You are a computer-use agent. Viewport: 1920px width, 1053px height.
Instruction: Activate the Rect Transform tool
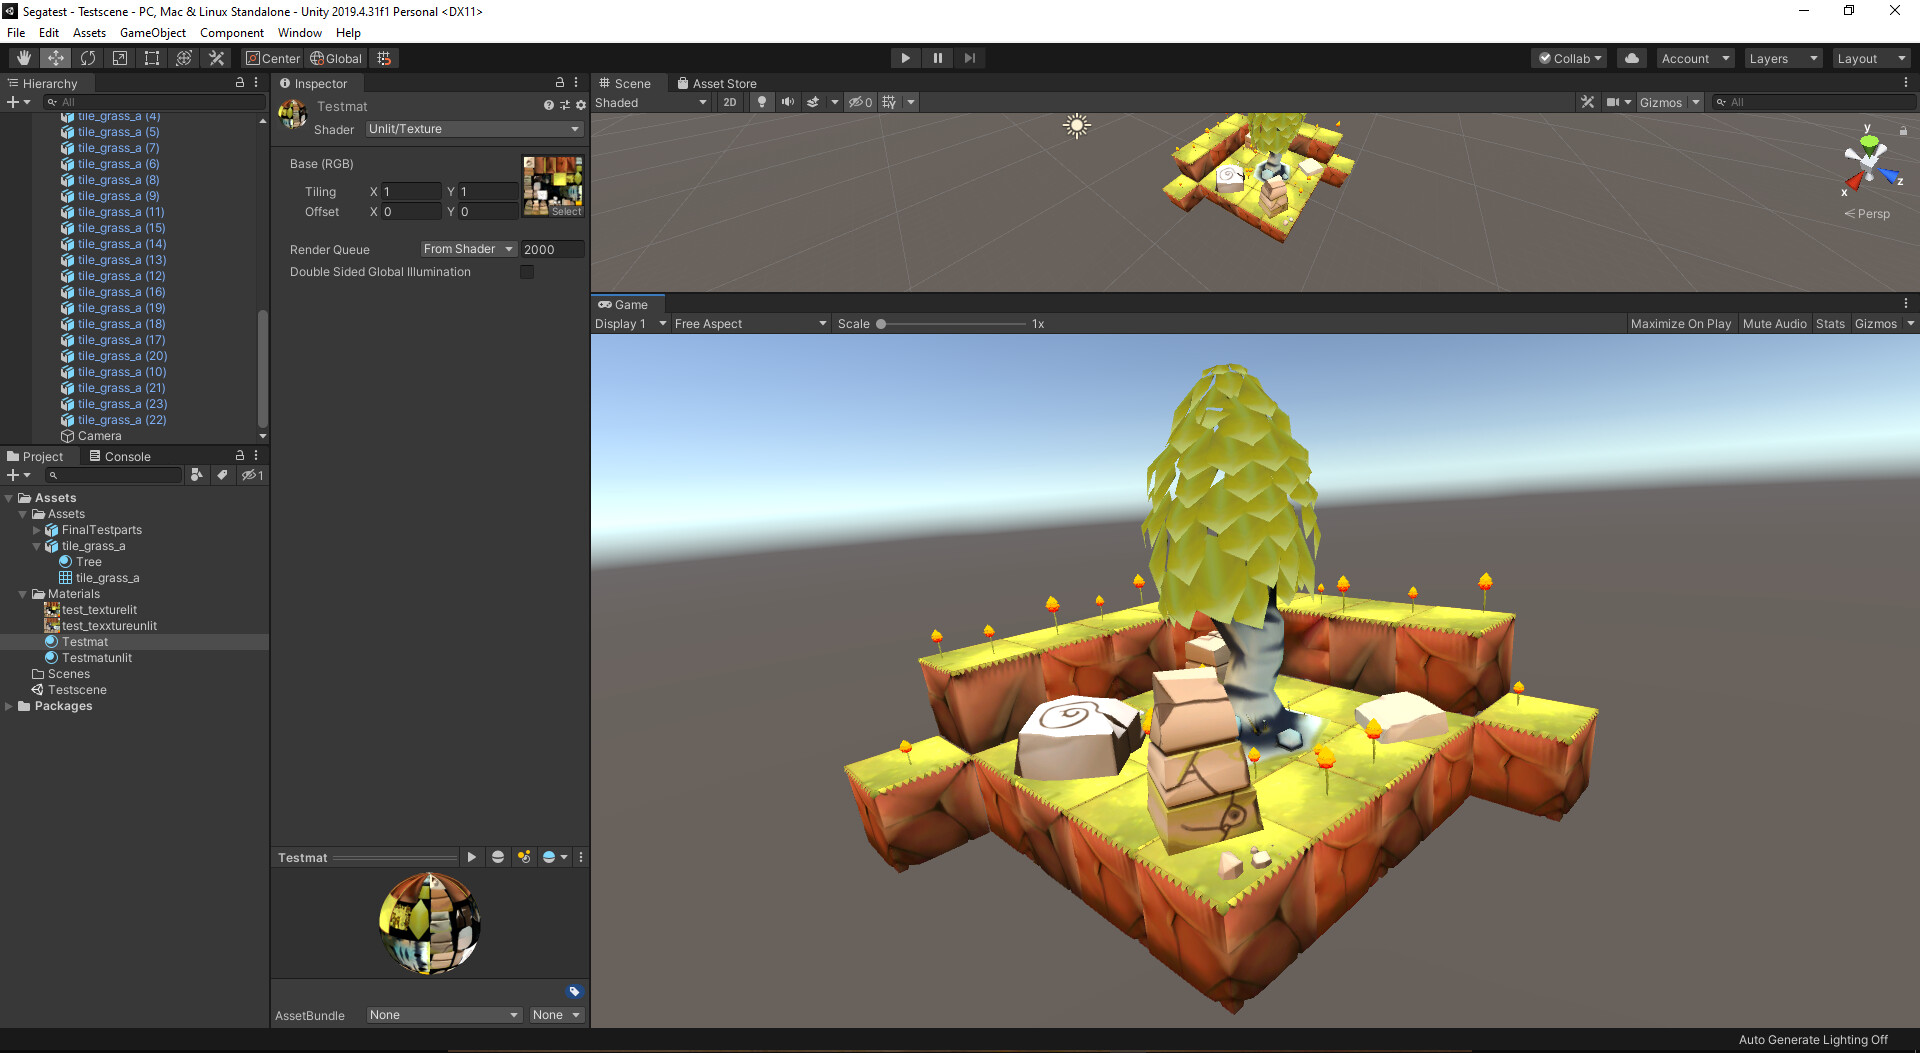click(x=151, y=57)
